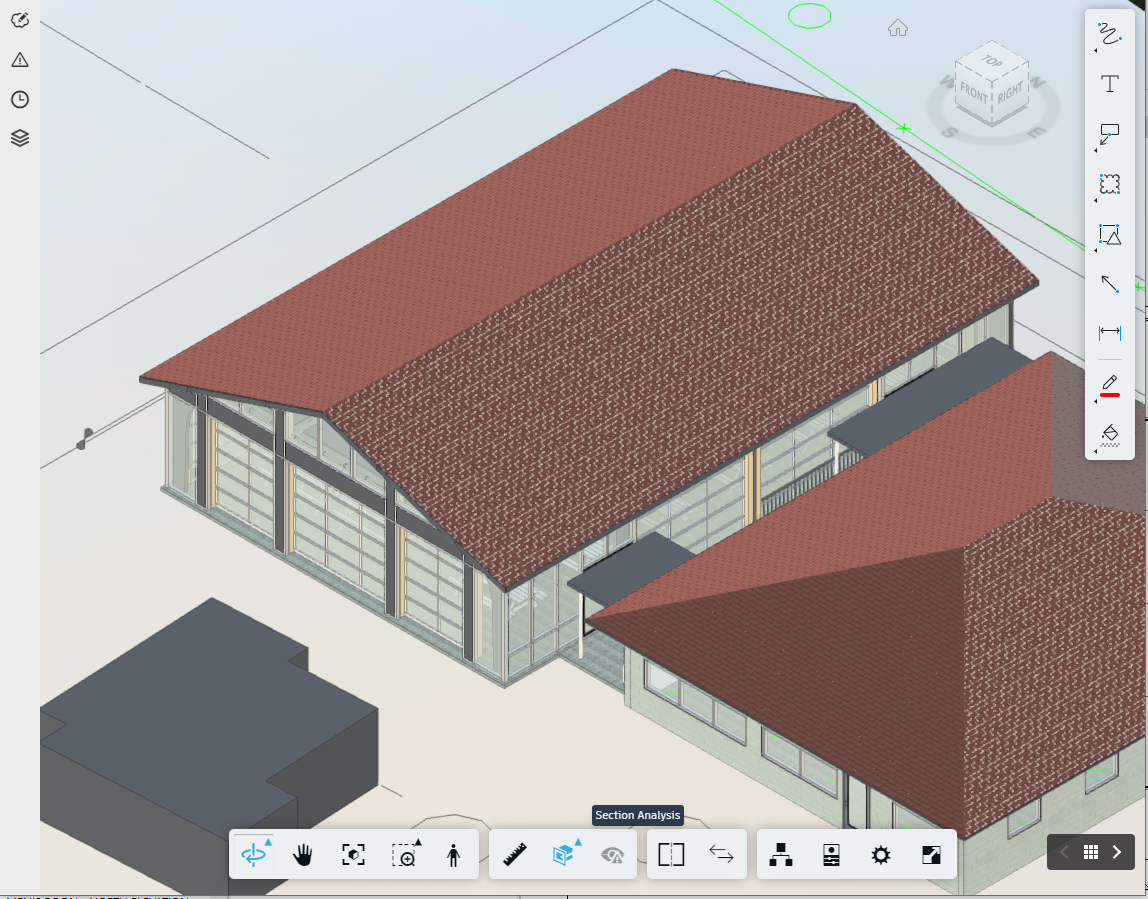Toggle Full Screen mode
Viewport: 1148px width, 899px height.
point(930,855)
